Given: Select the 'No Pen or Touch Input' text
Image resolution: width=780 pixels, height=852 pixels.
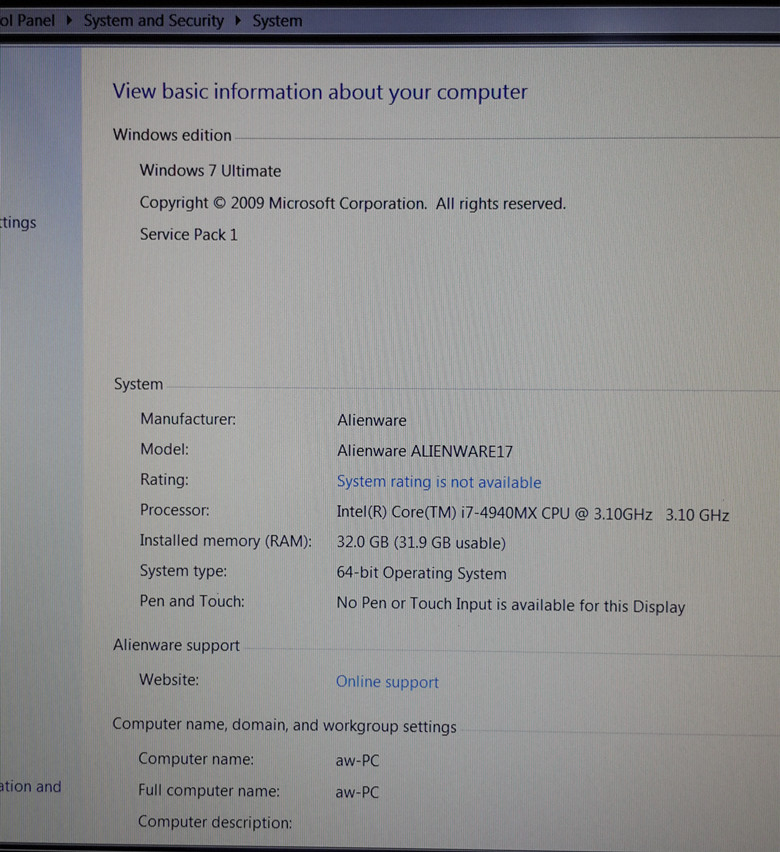Looking at the screenshot, I should (x=511, y=605).
